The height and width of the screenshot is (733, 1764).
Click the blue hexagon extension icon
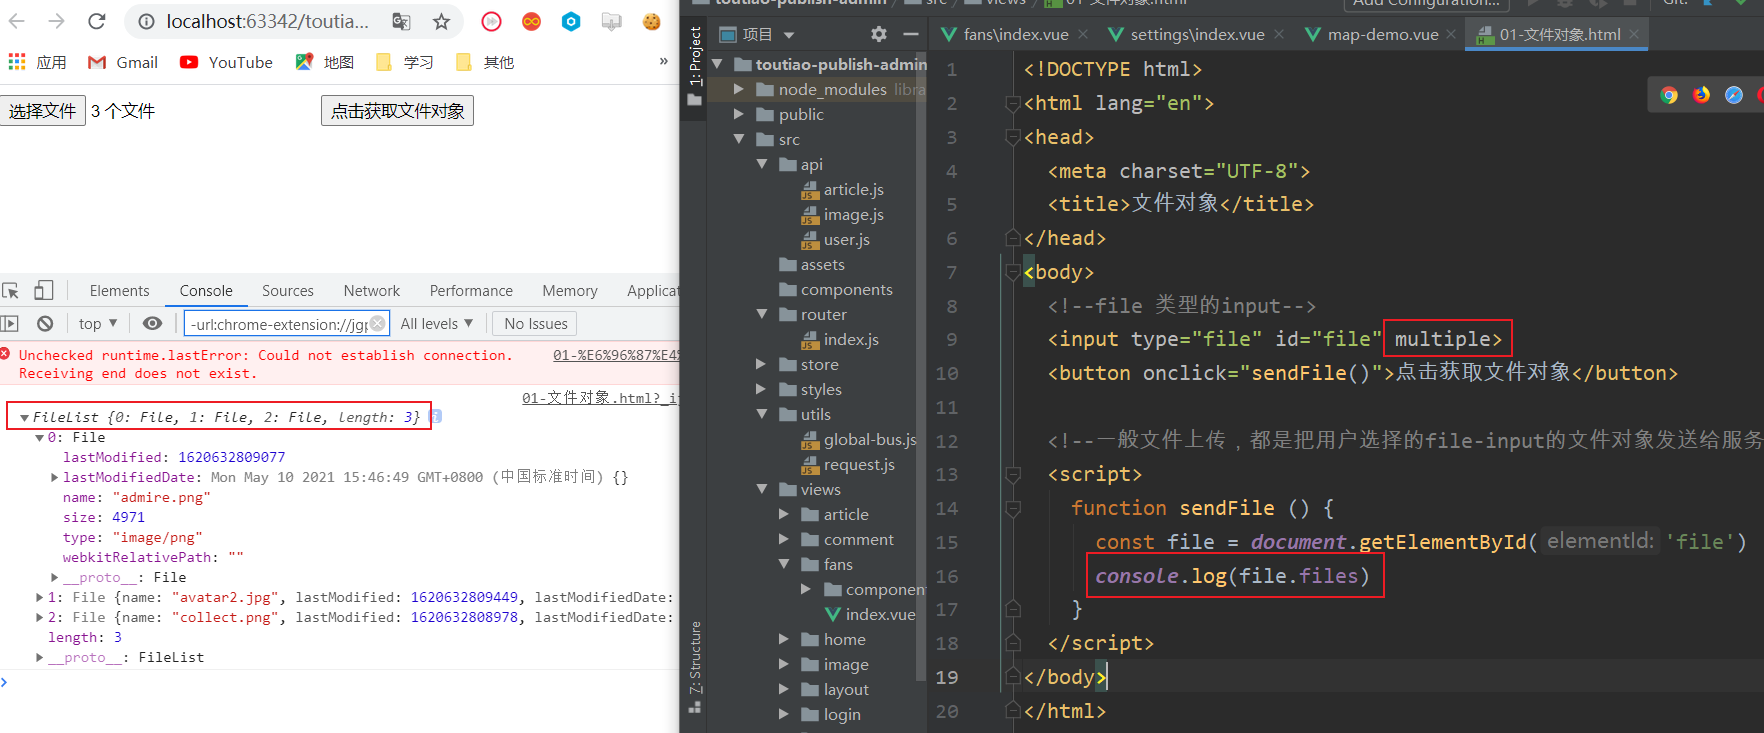click(571, 21)
